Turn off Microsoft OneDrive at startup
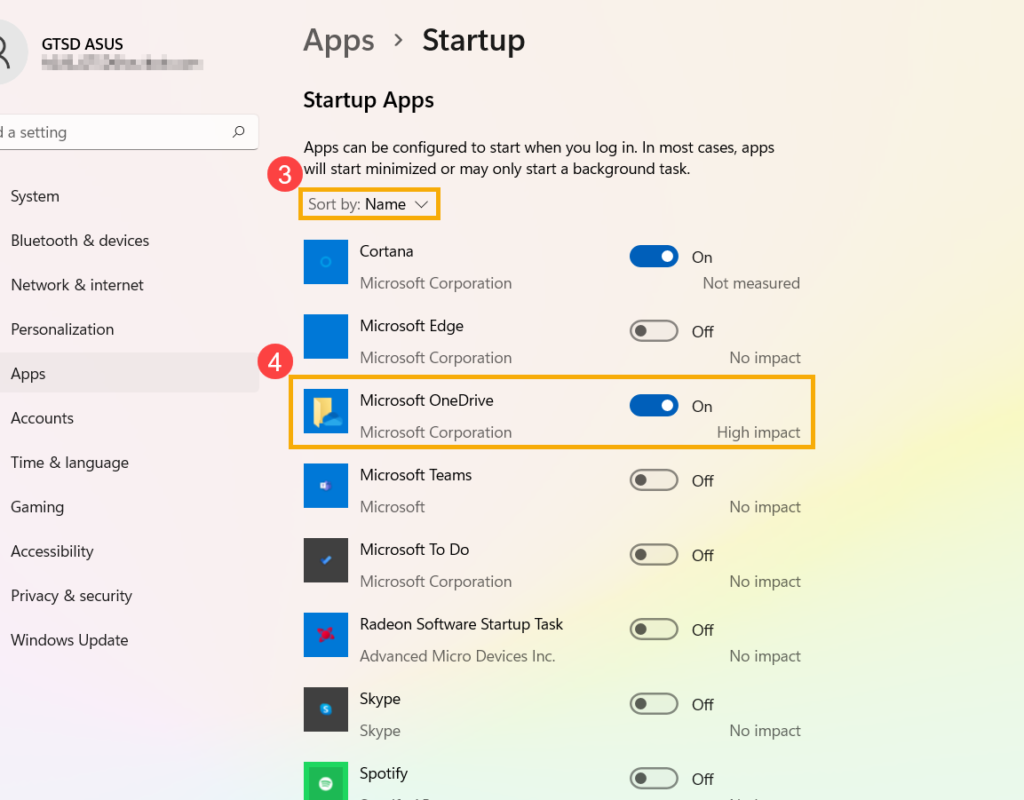The width and height of the screenshot is (1024, 800). coord(654,406)
